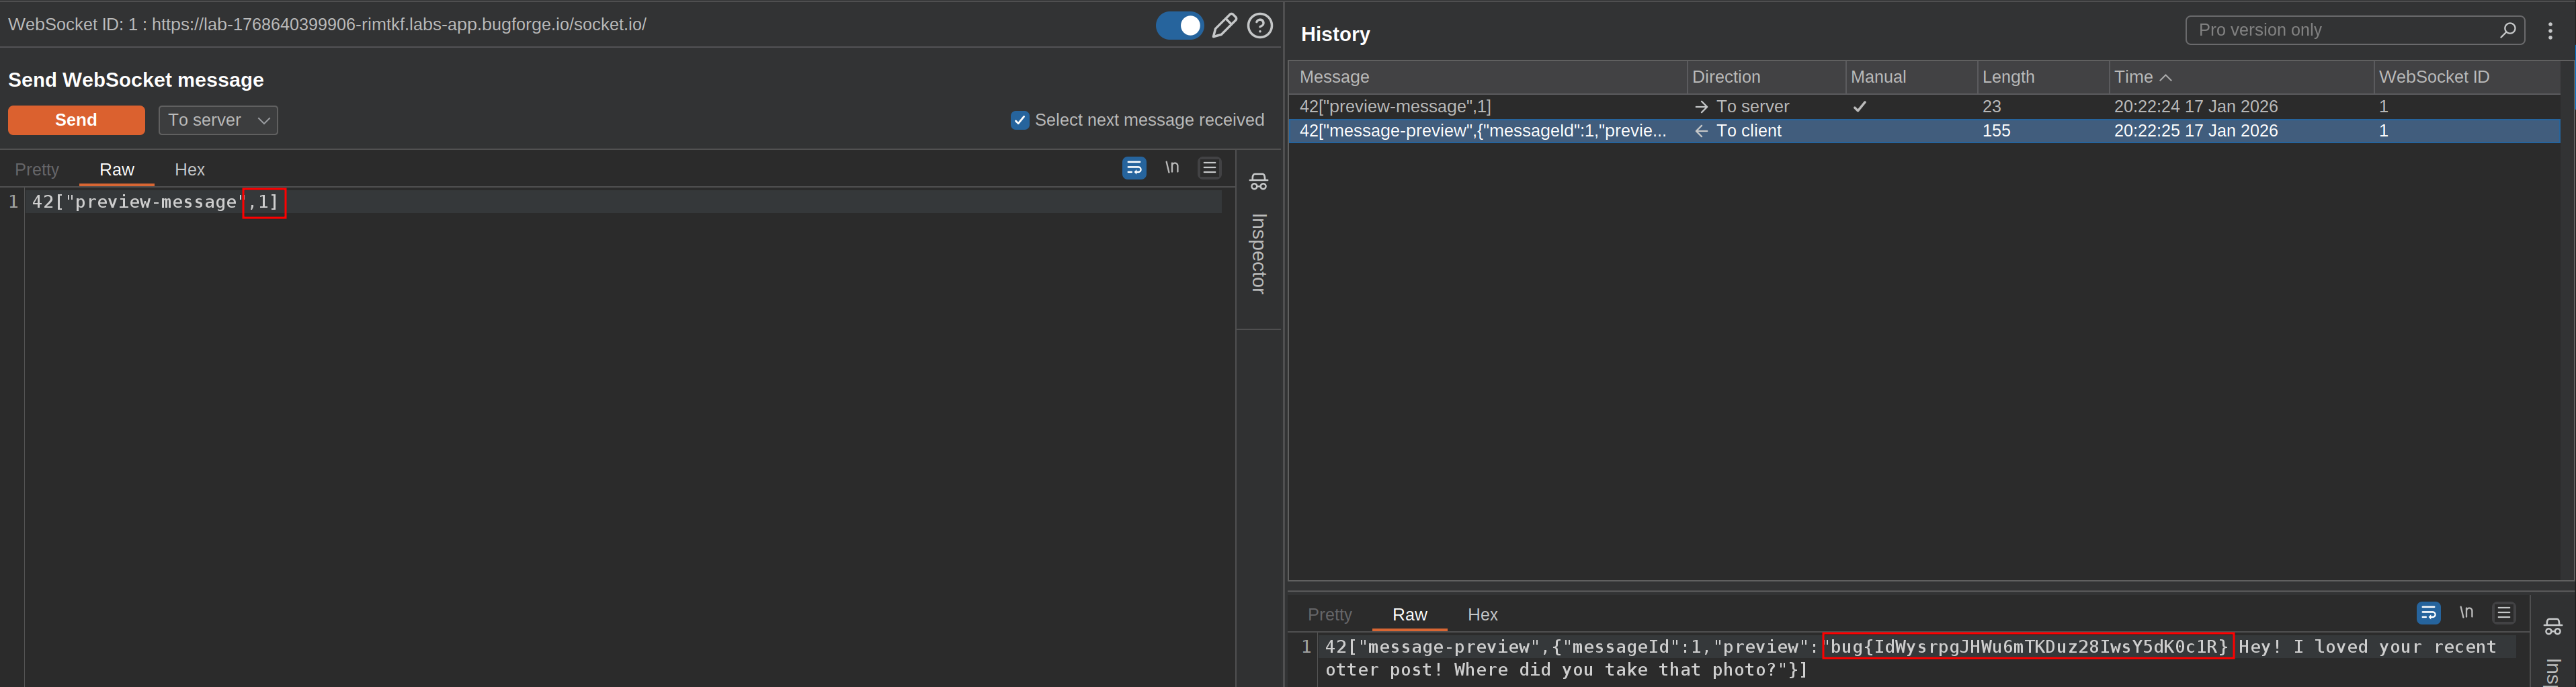This screenshot has height=687, width=2576.
Task: Toggle word wrap in response viewer
Action: click(x=2428, y=613)
